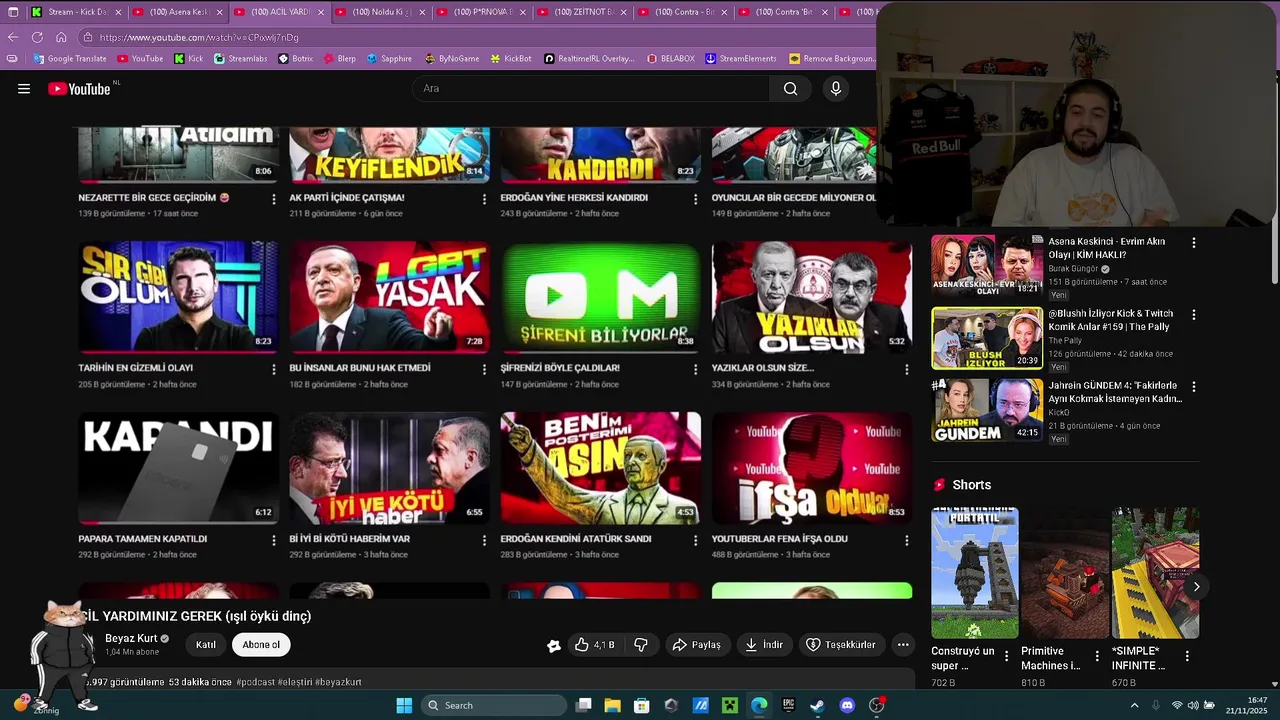Open options for Jahrein GÜNDEM 4 sidebar video
Screen dimensions: 1280x720
click(1193, 387)
